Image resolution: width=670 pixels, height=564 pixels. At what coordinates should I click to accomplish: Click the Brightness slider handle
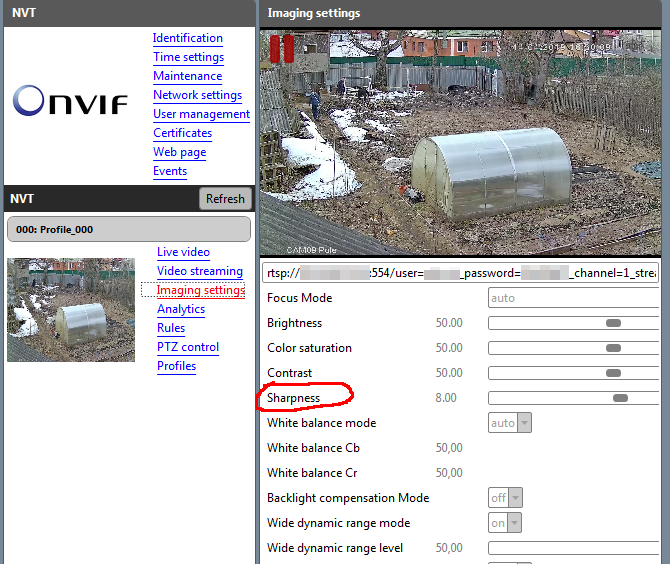[613, 323]
